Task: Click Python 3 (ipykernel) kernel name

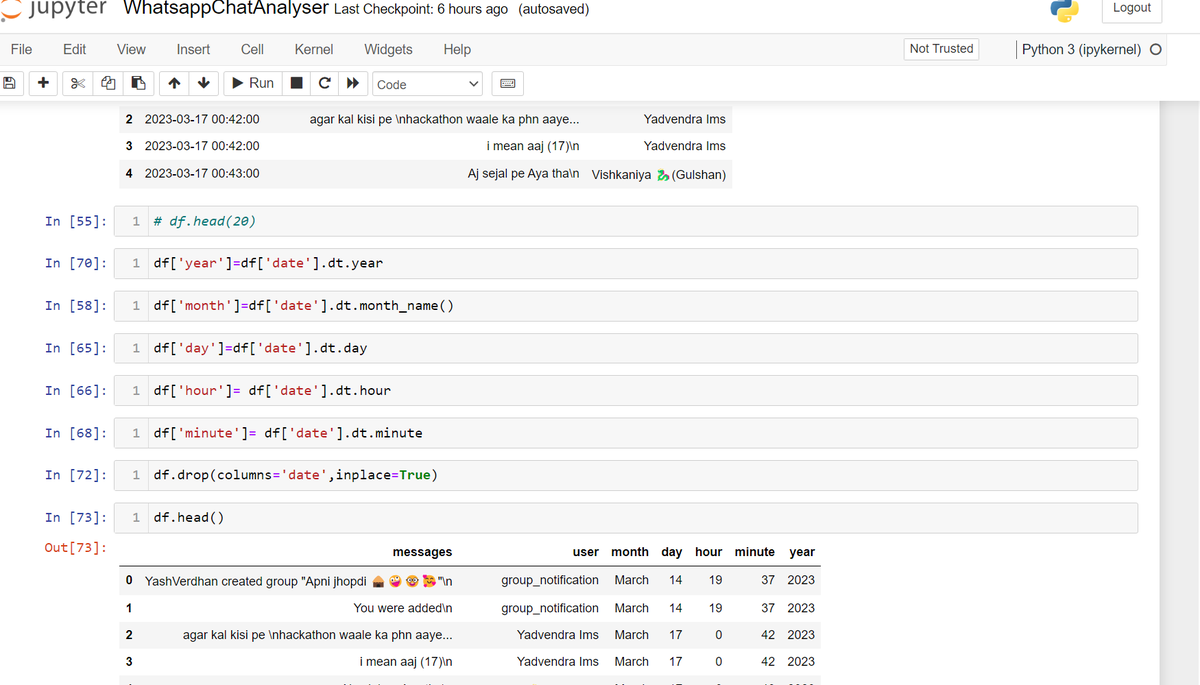Action: tap(1081, 49)
